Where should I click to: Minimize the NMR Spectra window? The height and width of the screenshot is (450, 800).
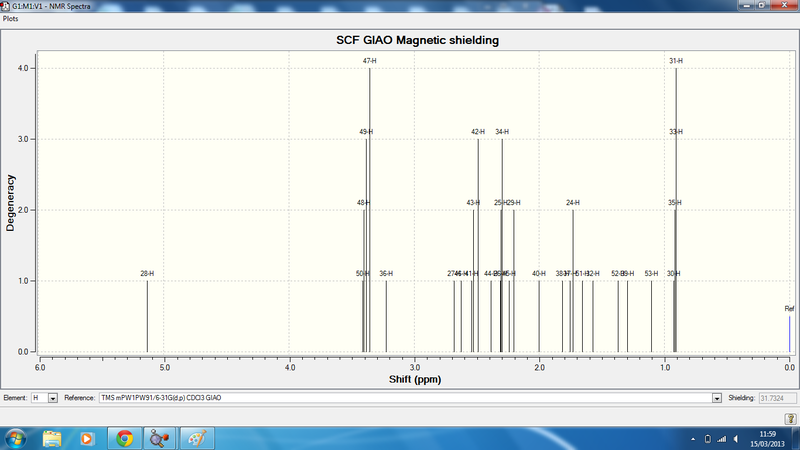pyautogui.click(x=746, y=5)
